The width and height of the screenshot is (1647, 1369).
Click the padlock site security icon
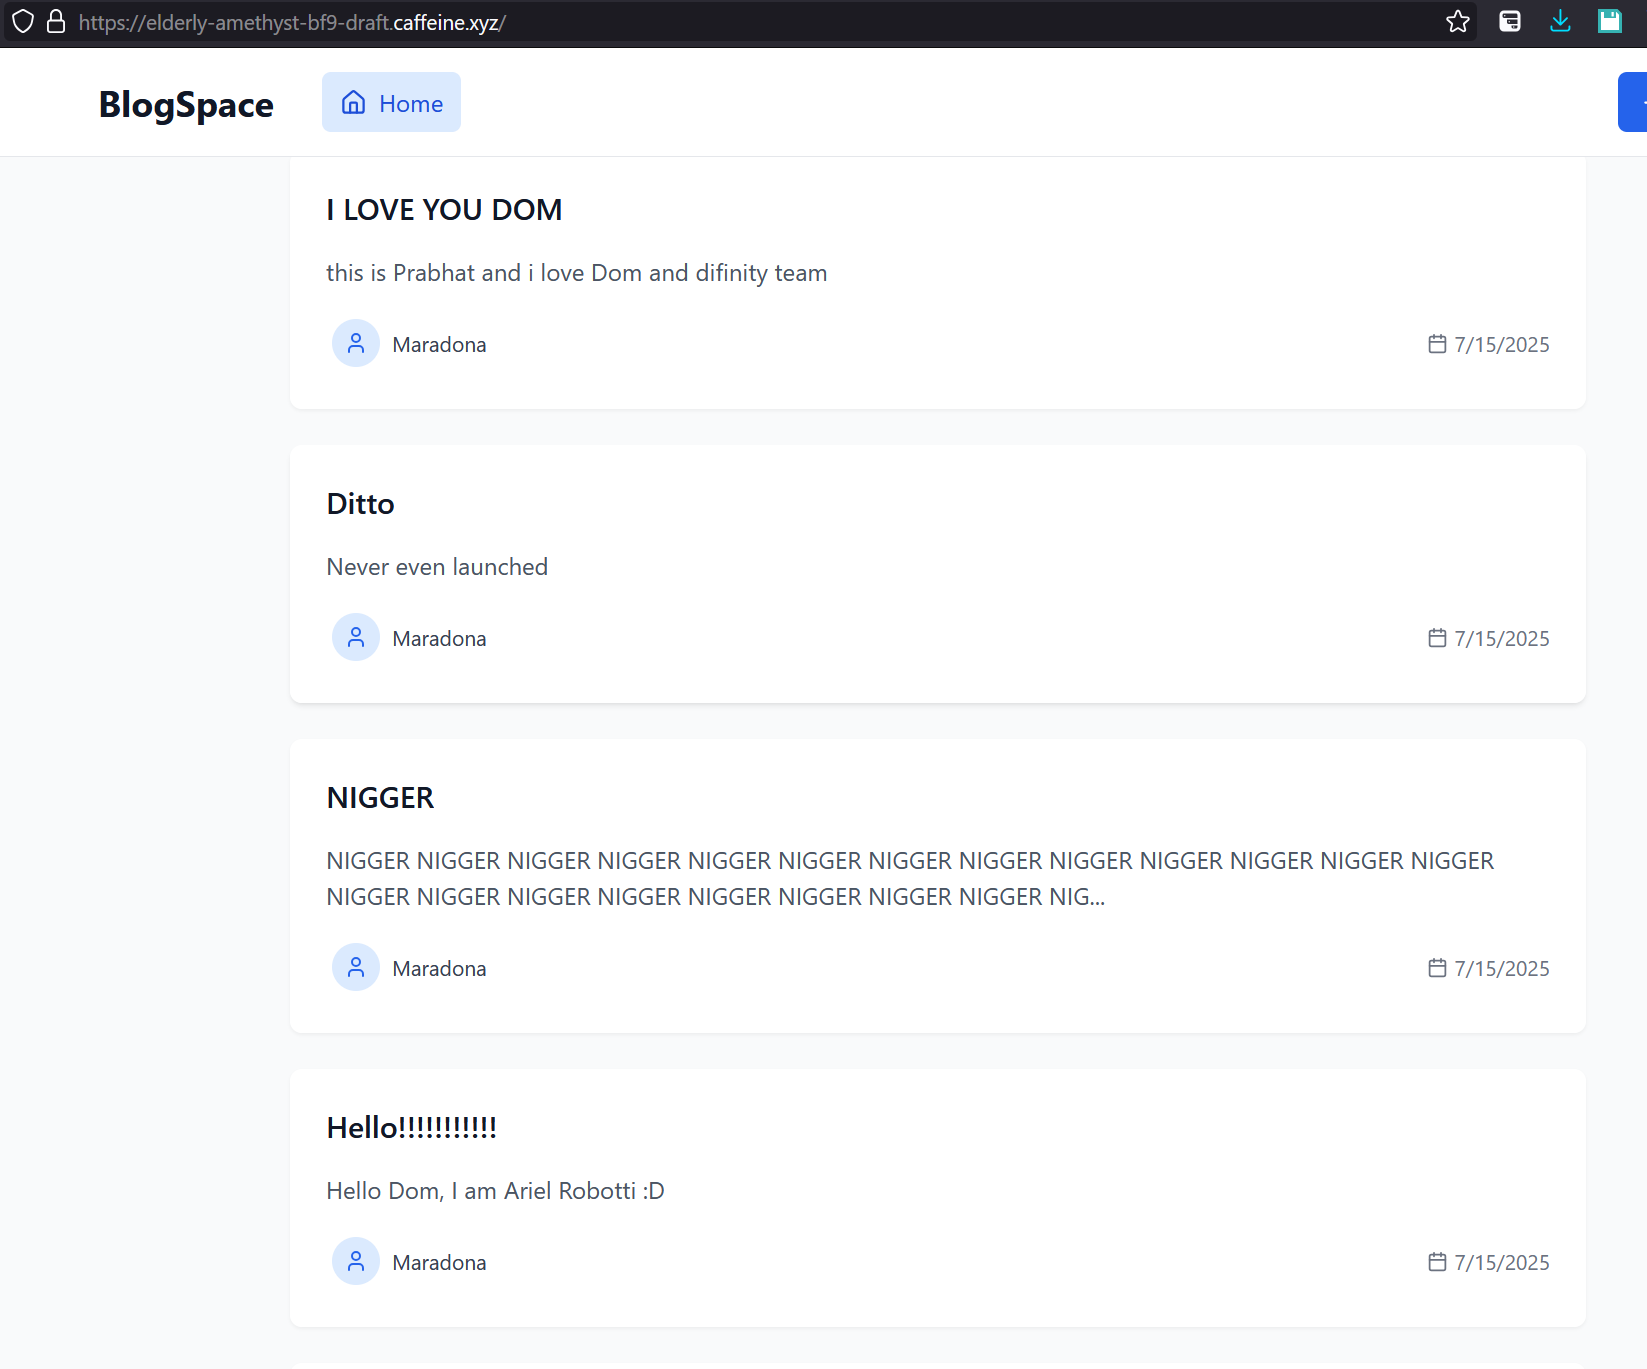[56, 22]
